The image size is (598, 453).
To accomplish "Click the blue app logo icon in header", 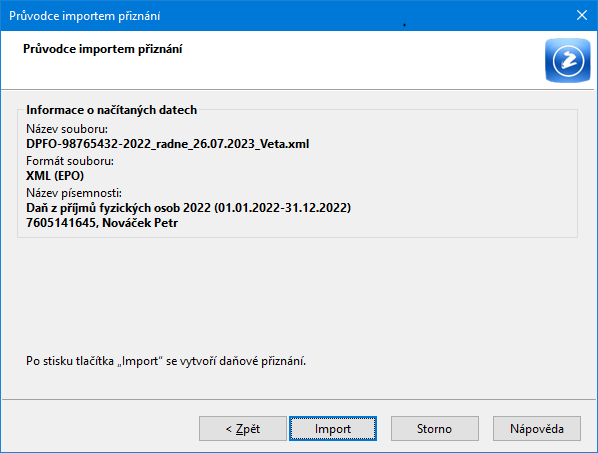I will pos(567,60).
